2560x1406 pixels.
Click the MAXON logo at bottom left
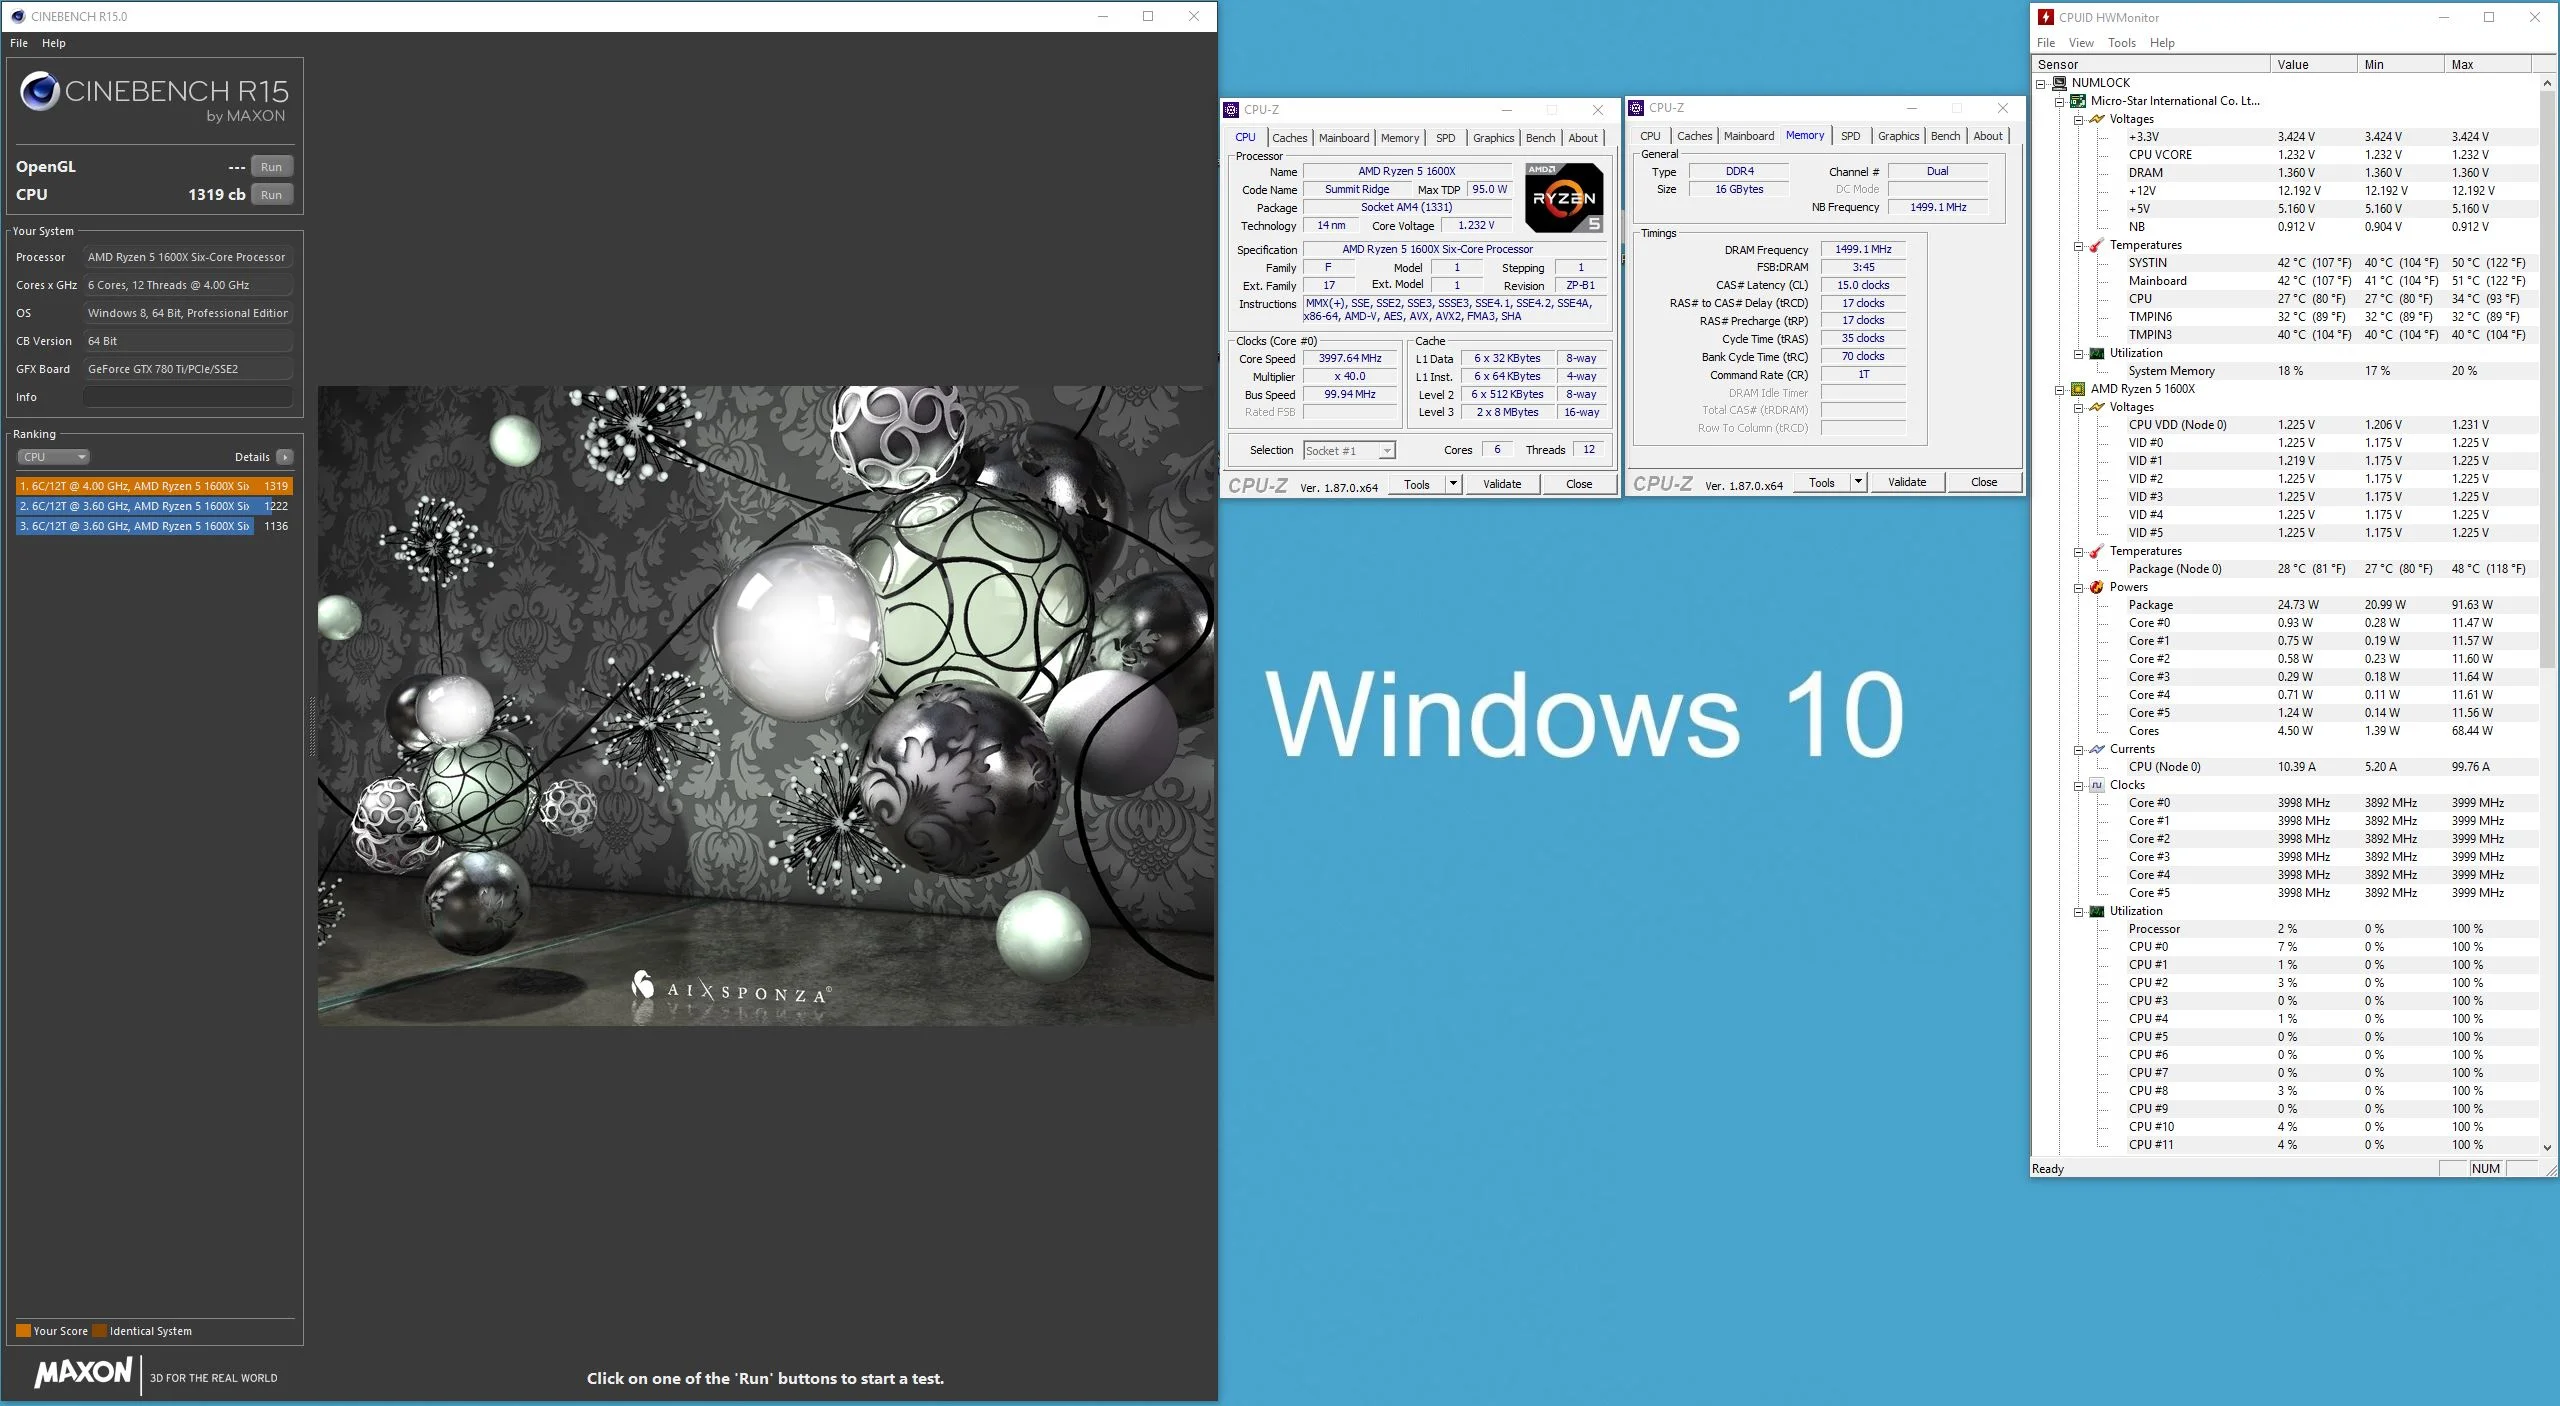83,1372
